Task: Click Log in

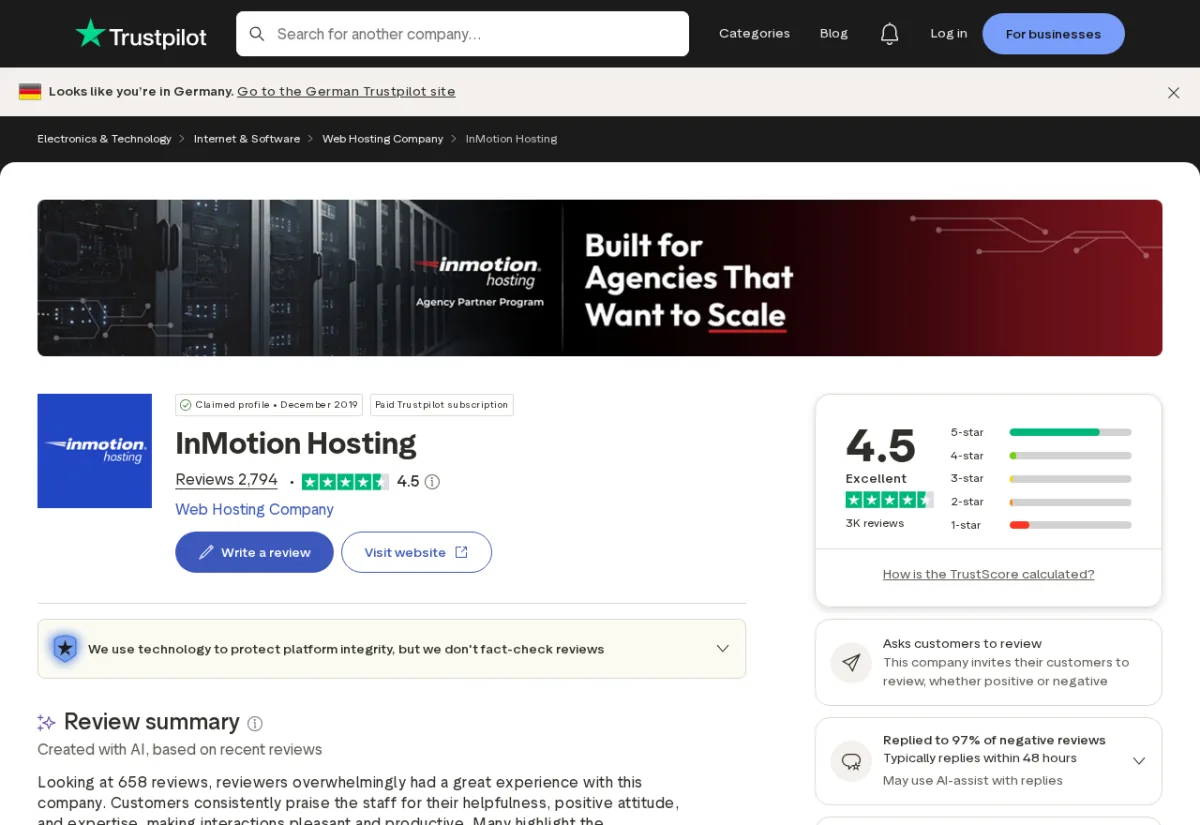Action: point(948,34)
